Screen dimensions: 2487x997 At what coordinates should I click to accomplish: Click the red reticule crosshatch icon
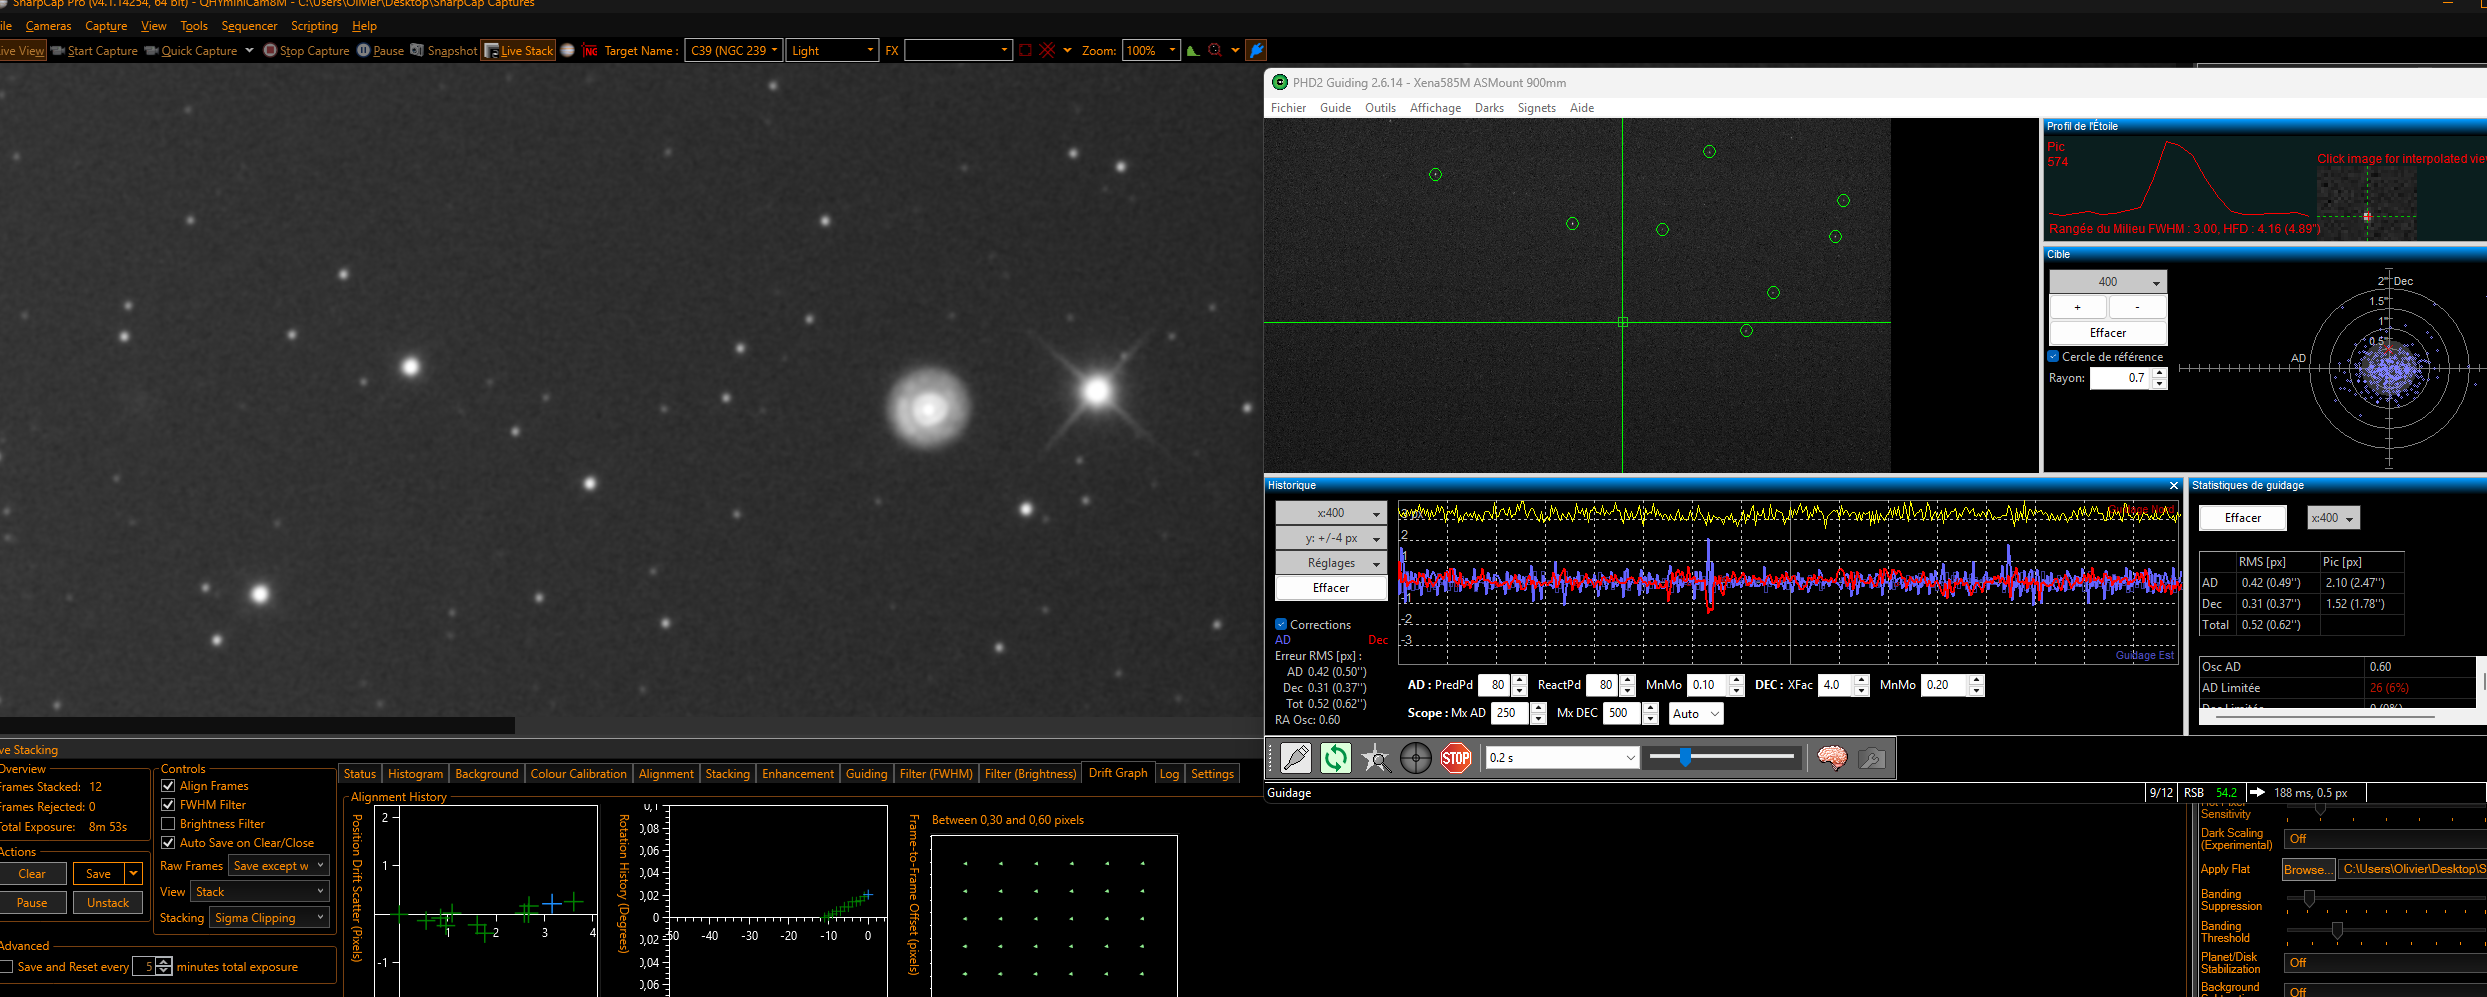[1047, 50]
